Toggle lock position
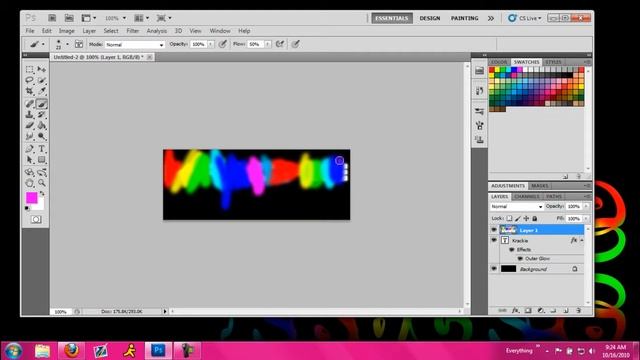Screen dimensions: 640x360 click(x=527, y=218)
